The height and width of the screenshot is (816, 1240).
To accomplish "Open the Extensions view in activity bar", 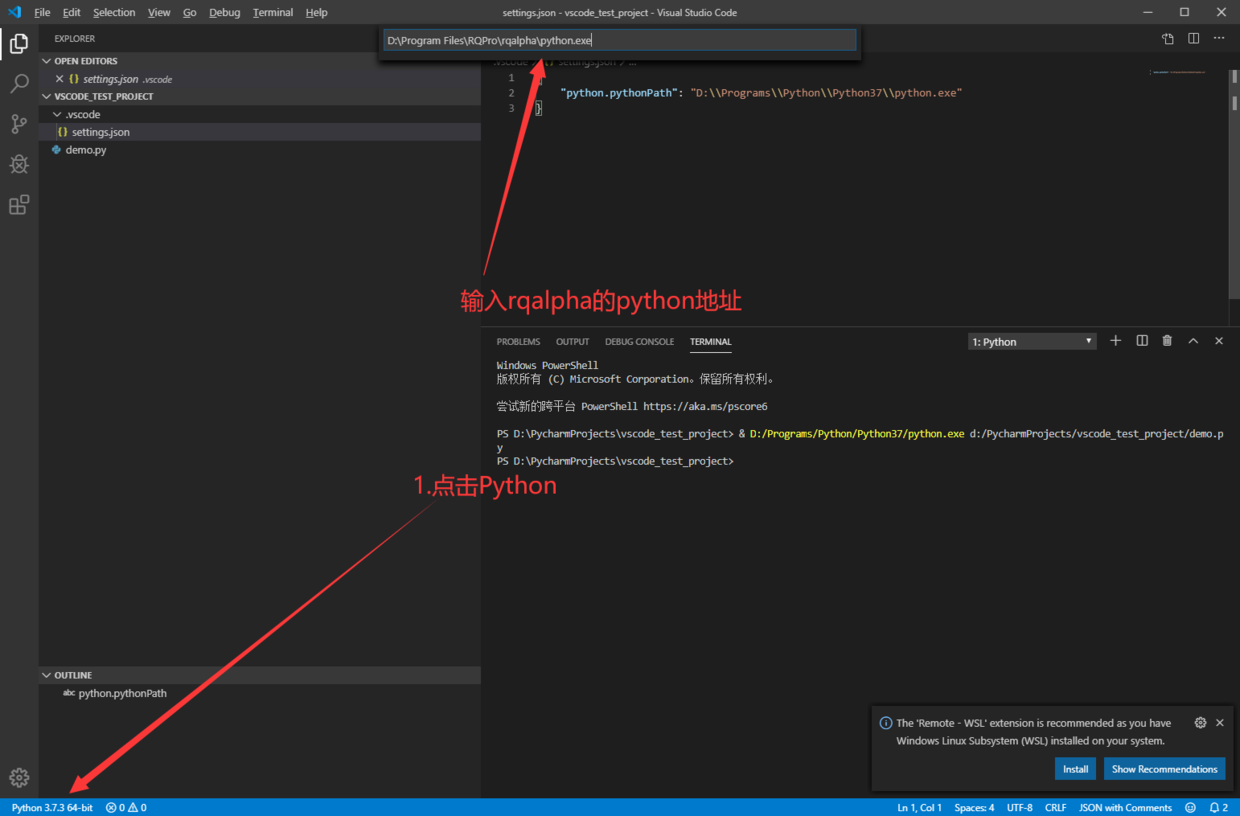I will [19, 205].
